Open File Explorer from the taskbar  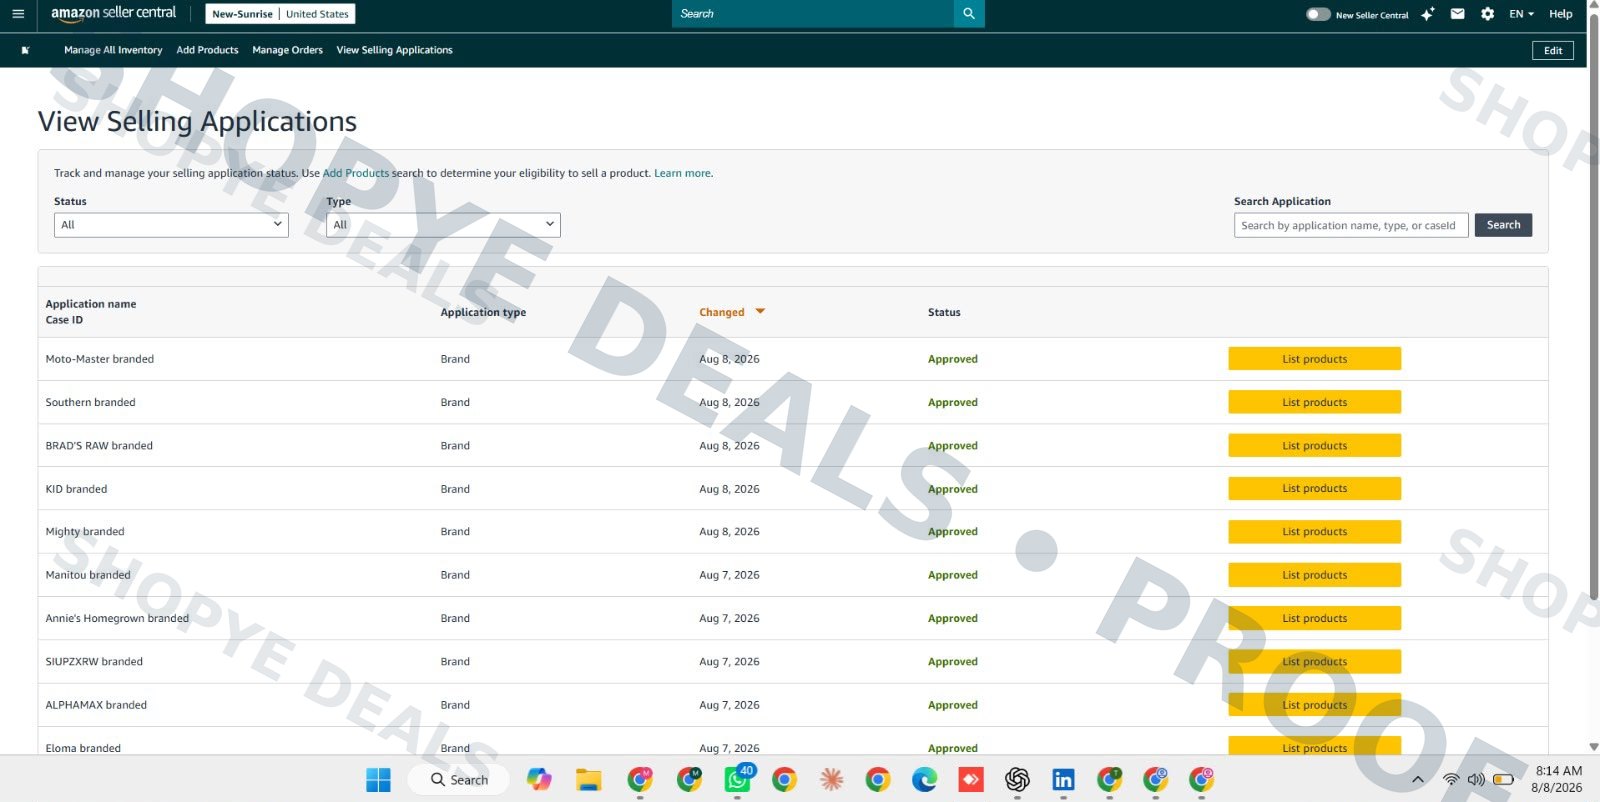tap(589, 780)
